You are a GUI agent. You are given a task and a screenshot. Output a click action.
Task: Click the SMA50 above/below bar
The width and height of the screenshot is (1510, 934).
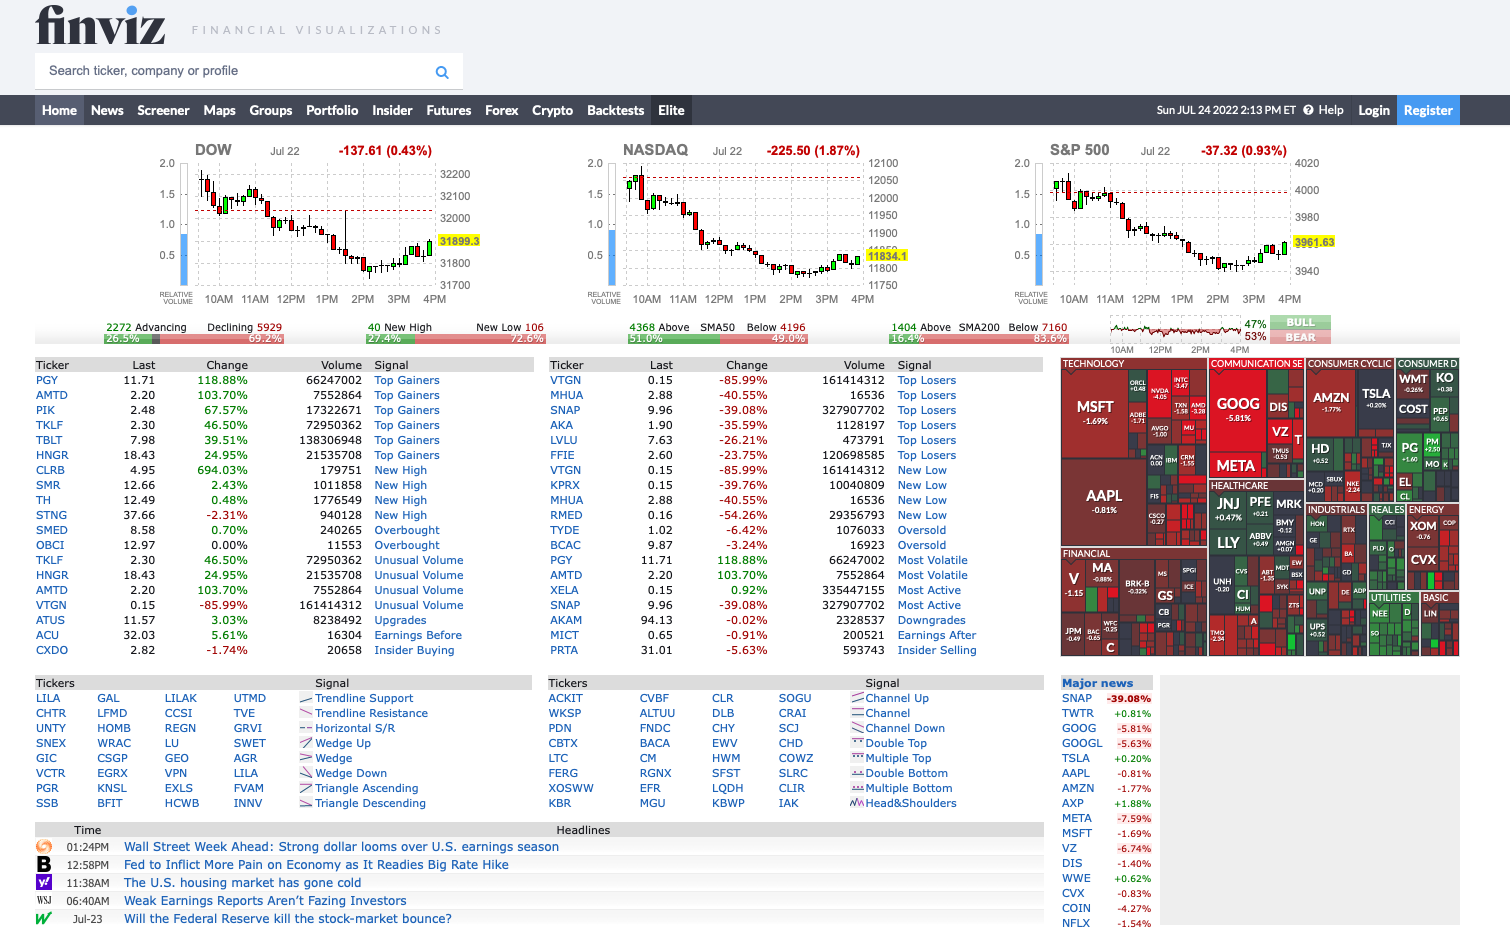(717, 339)
